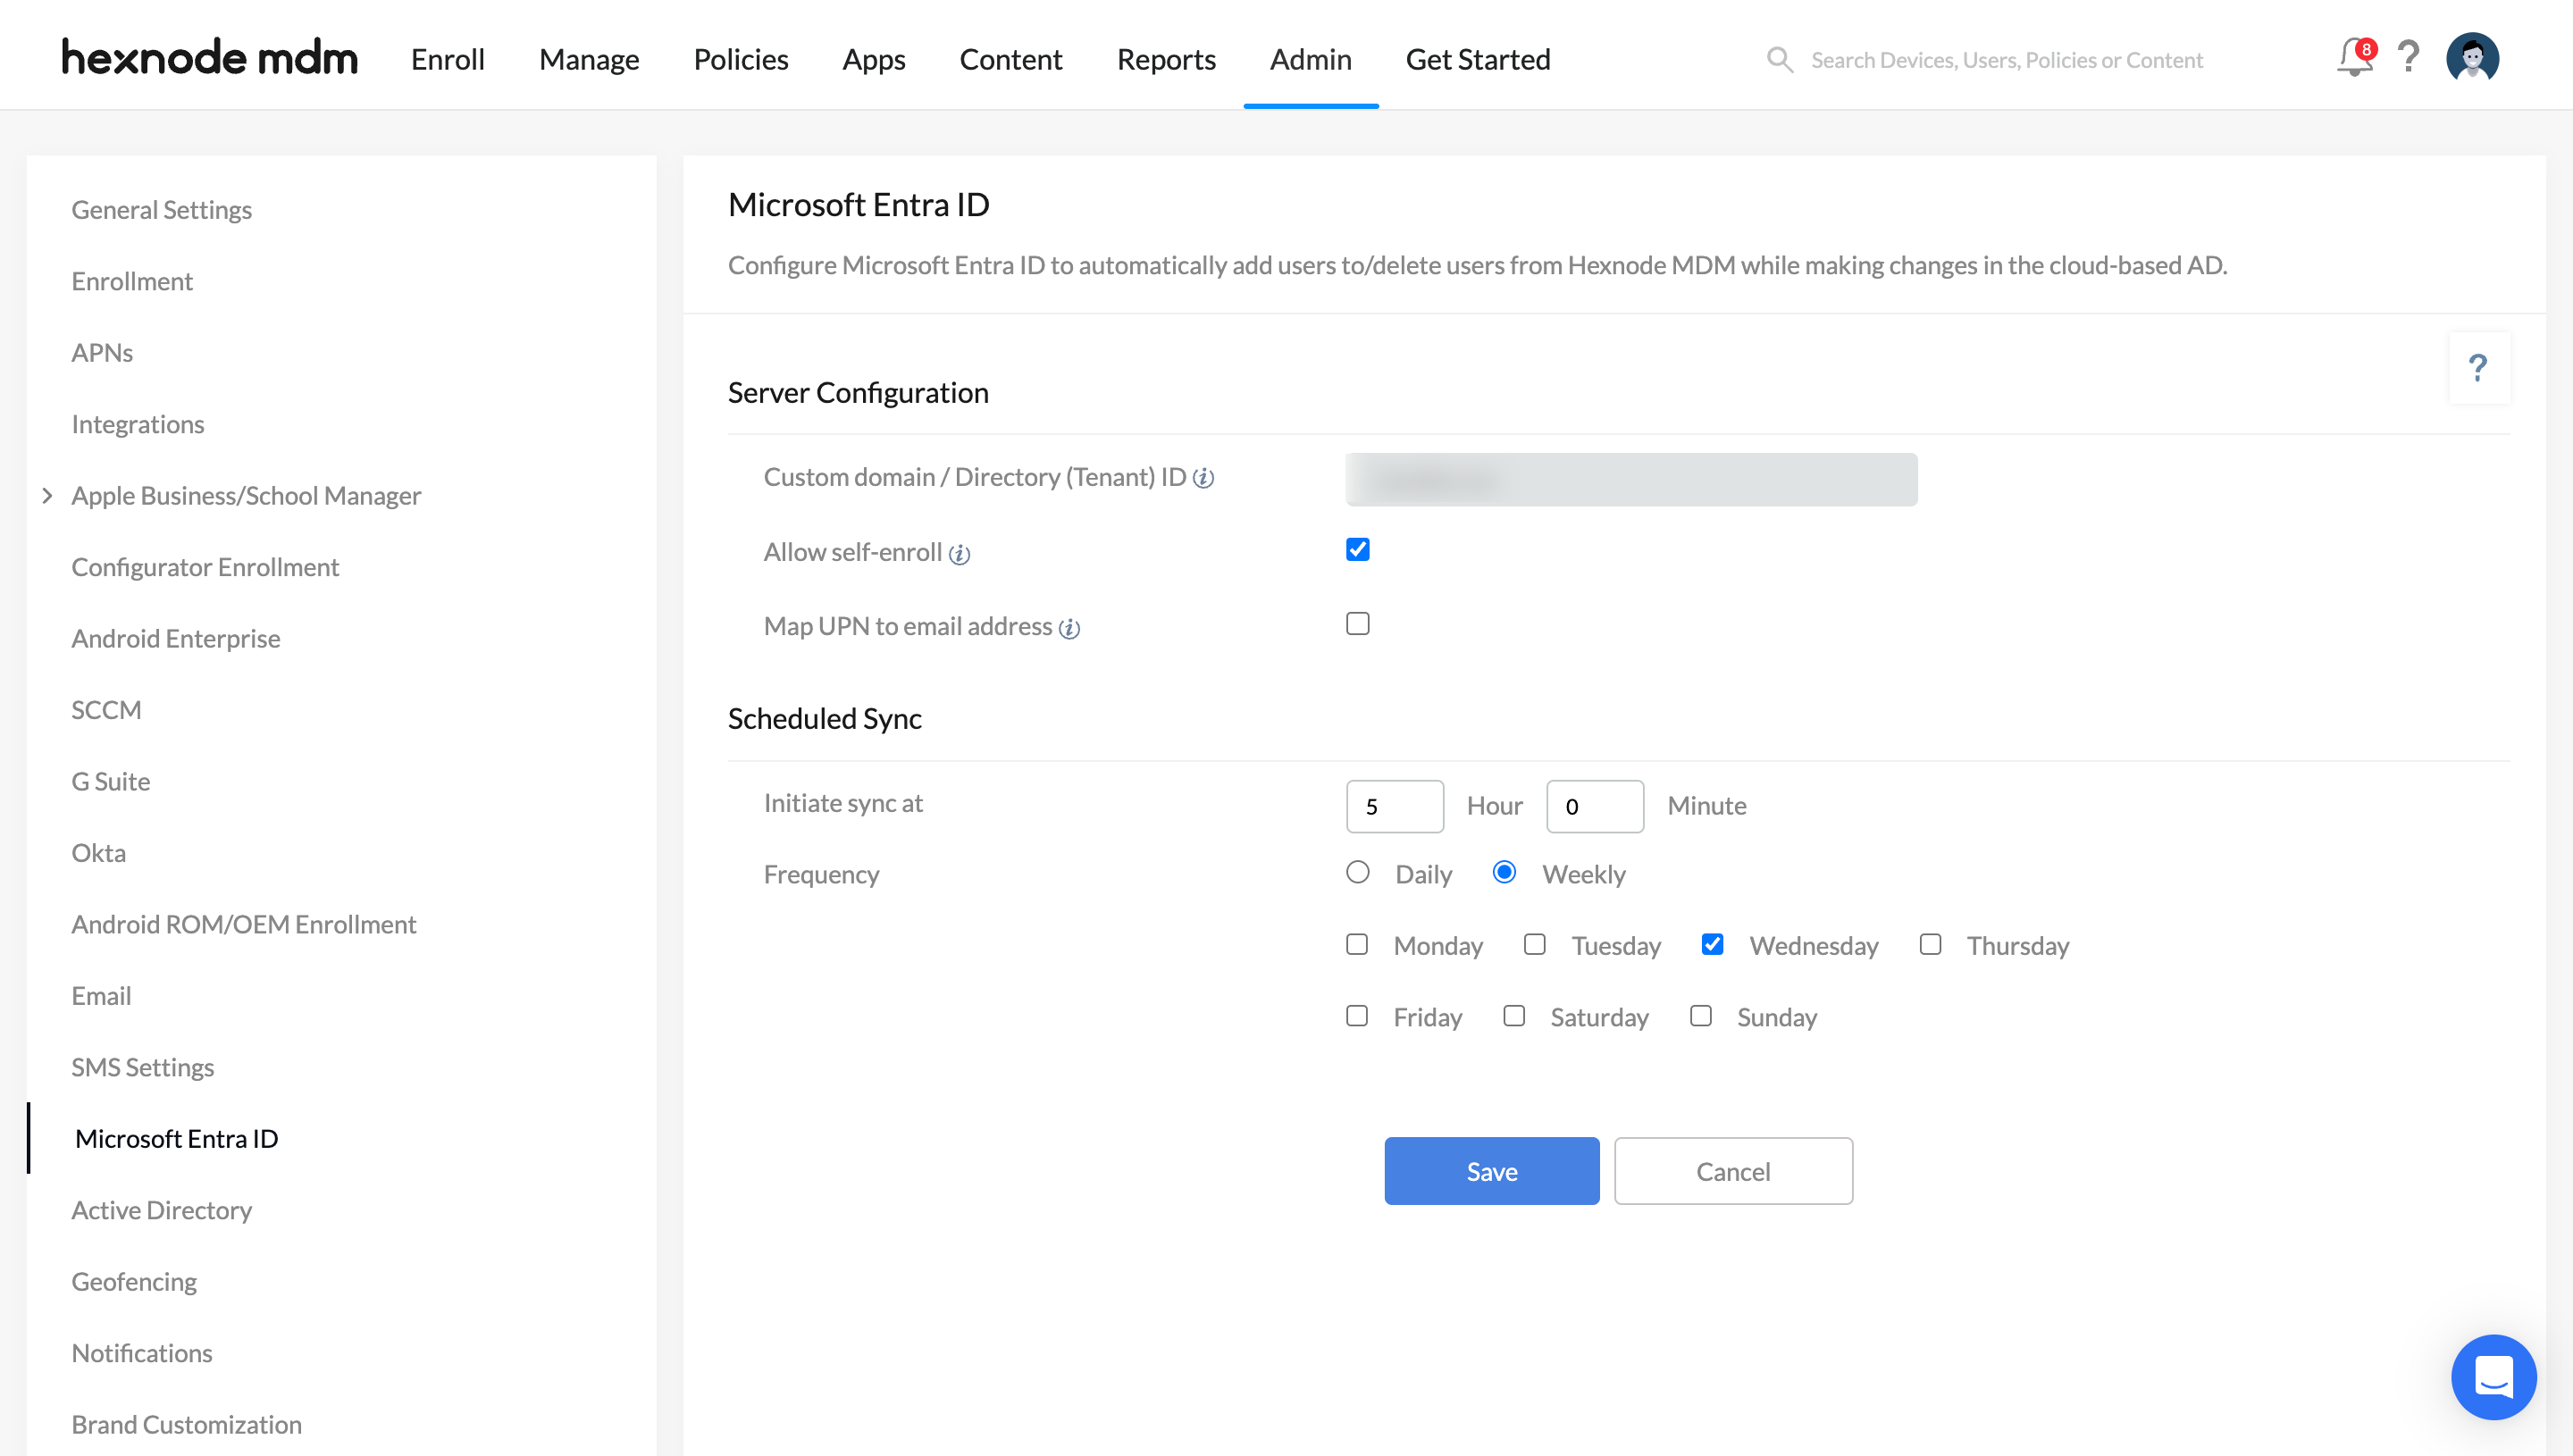This screenshot has width=2573, height=1456.
Task: Open Configurator Enrollment in sidebar
Action: pos(205,567)
